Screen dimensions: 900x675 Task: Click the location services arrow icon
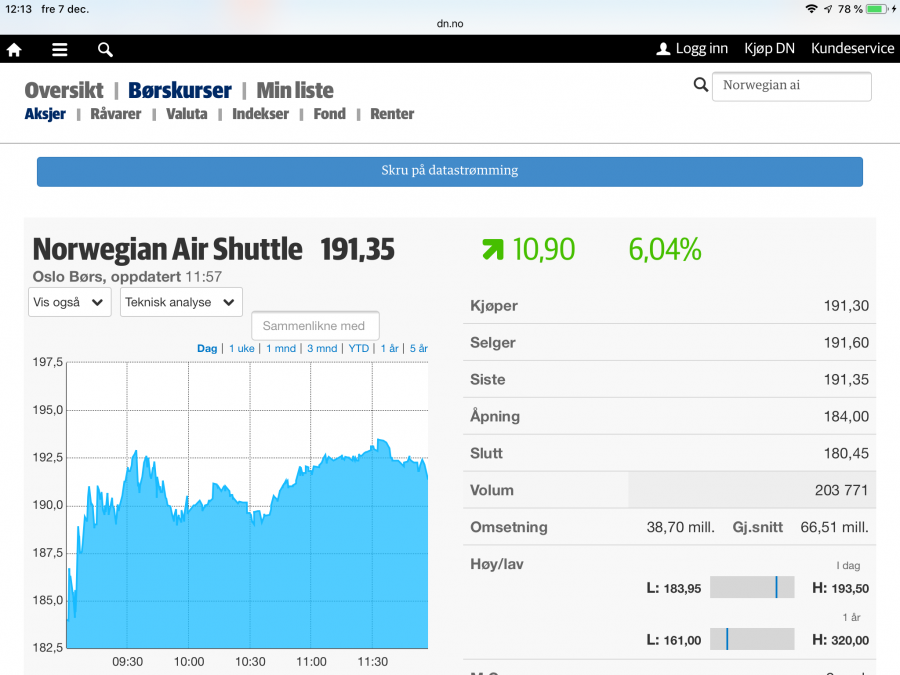[x=828, y=9]
